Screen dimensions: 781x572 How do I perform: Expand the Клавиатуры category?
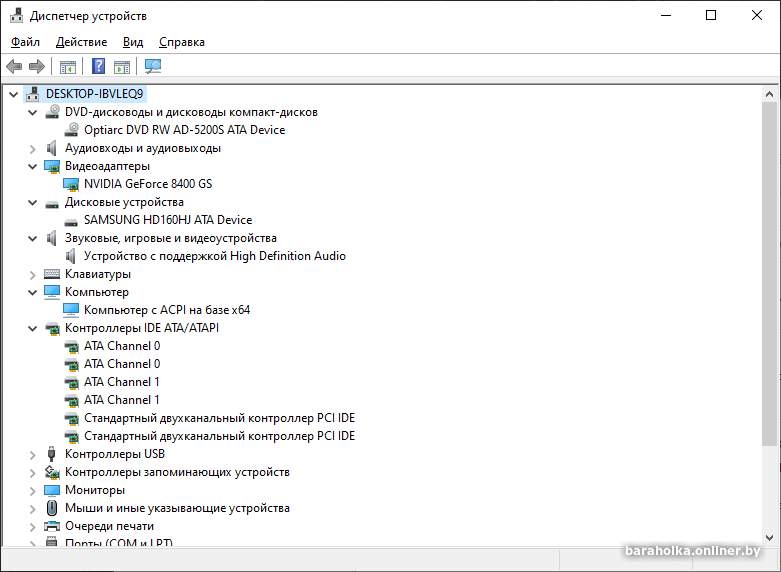32,275
